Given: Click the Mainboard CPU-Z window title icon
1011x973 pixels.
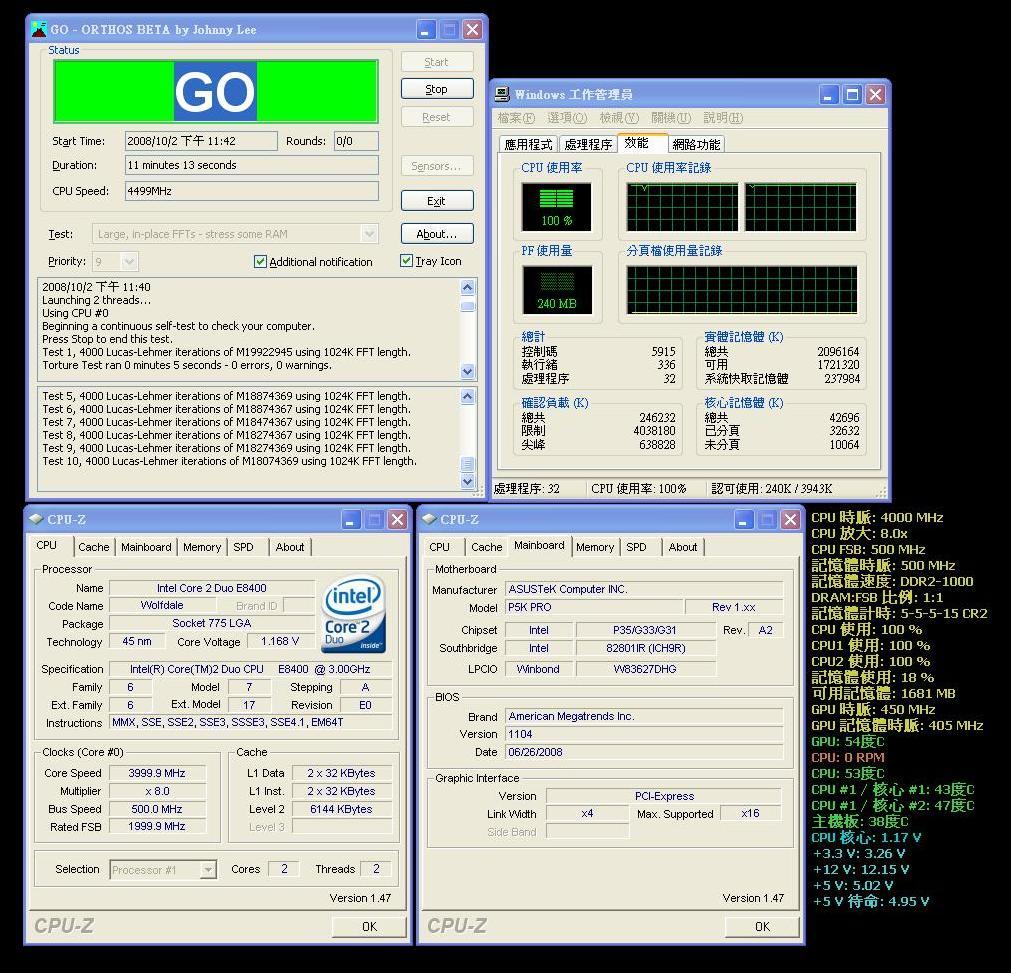Looking at the screenshot, I should [x=429, y=519].
